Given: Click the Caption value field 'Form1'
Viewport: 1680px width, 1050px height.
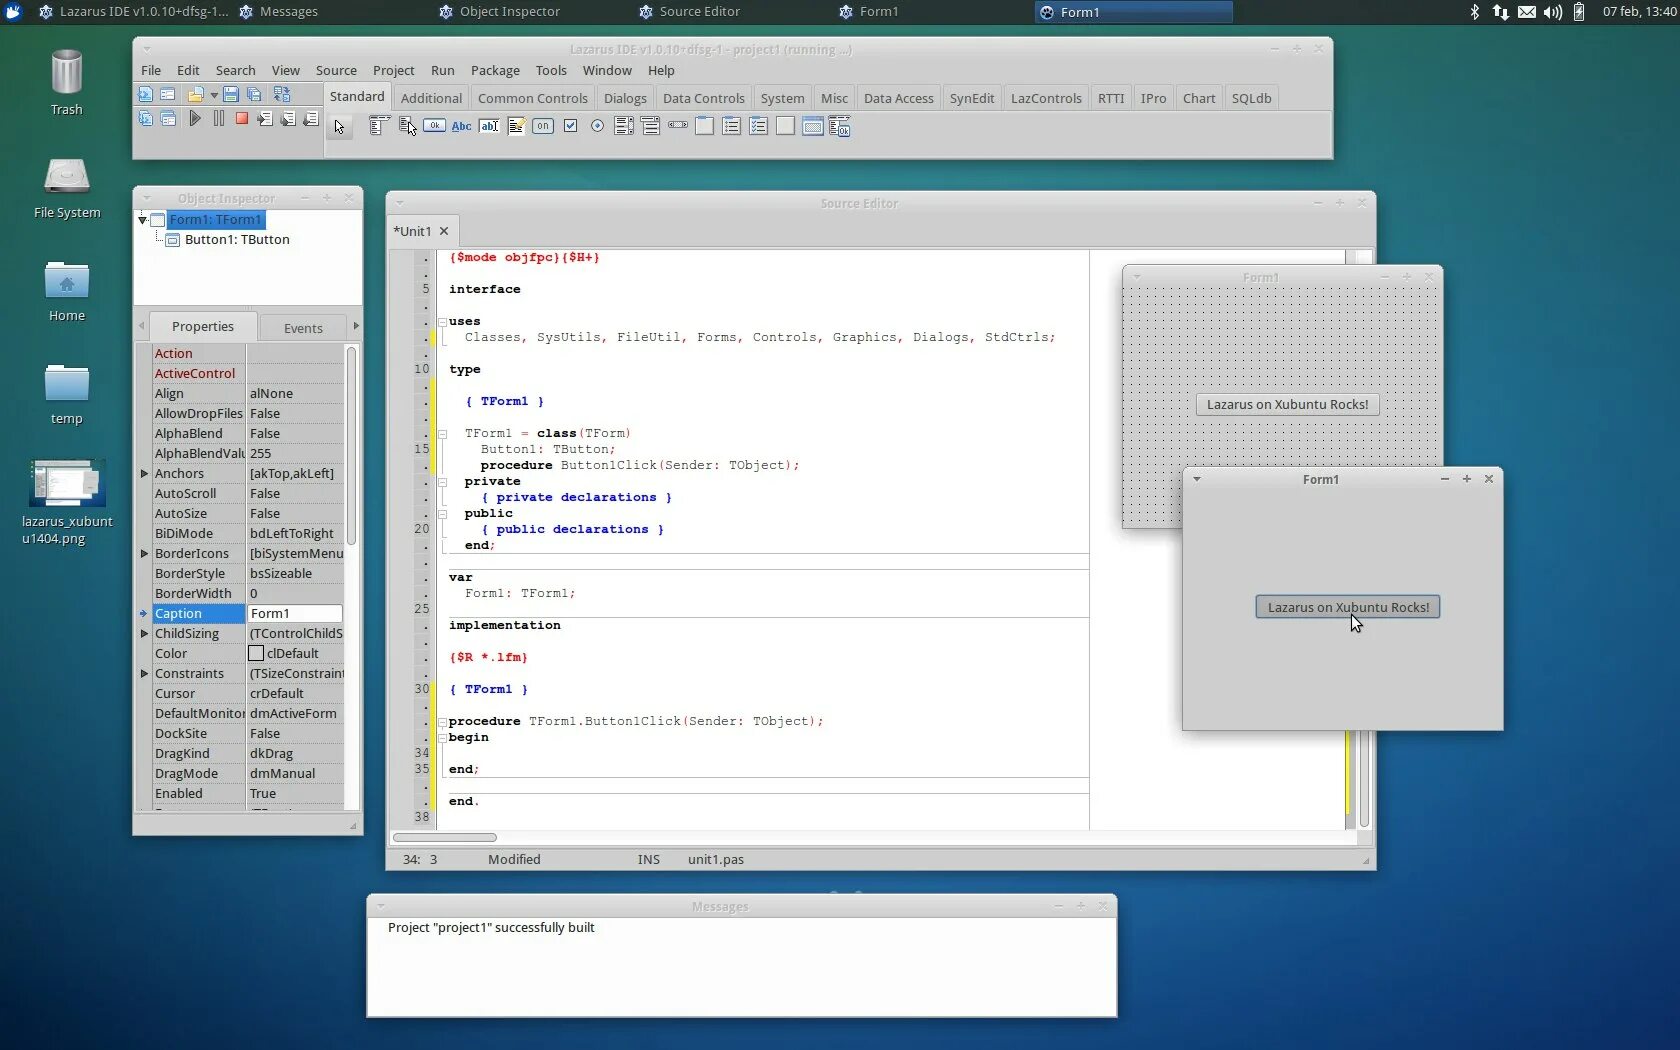Looking at the screenshot, I should tap(294, 613).
